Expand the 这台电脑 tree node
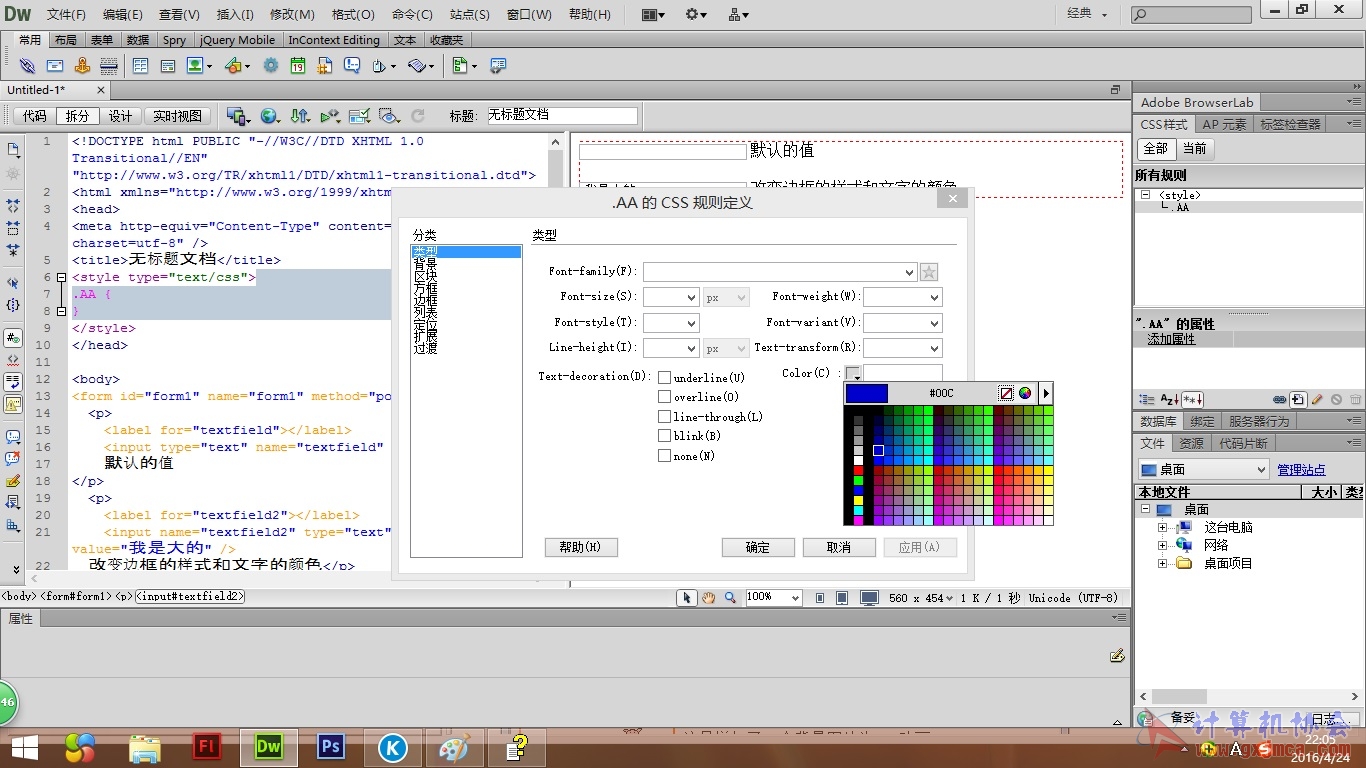 pyautogui.click(x=1163, y=527)
